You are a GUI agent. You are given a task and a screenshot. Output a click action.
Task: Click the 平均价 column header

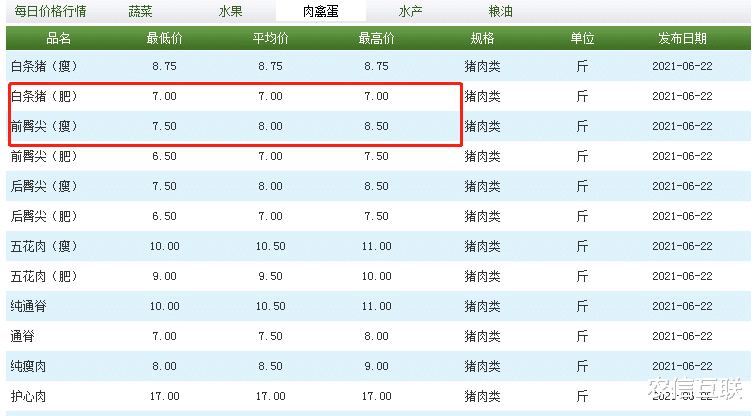[271, 38]
